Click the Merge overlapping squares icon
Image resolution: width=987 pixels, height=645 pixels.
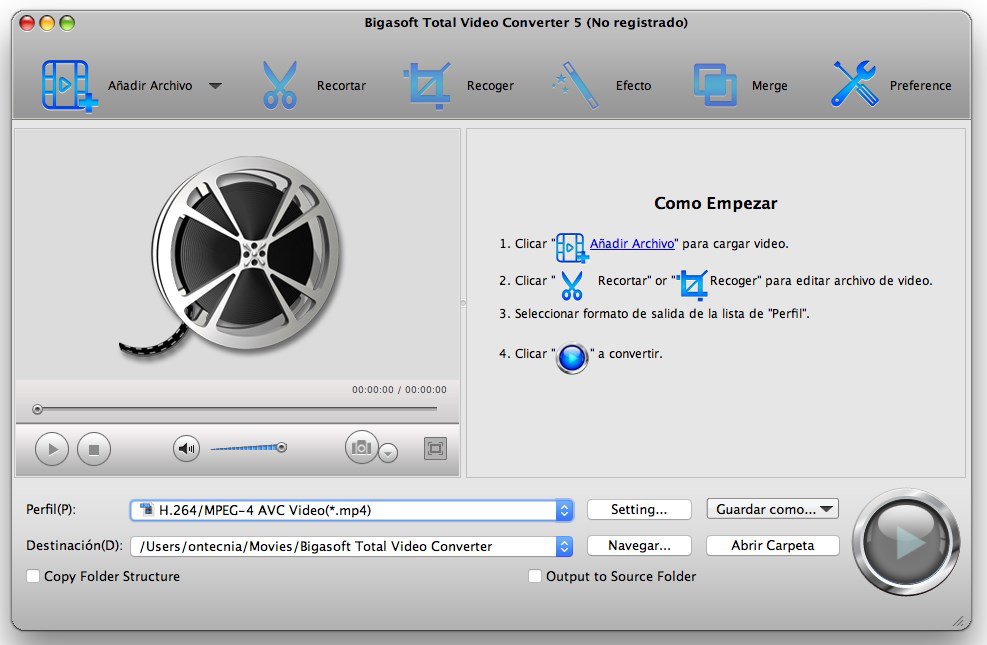coord(715,85)
